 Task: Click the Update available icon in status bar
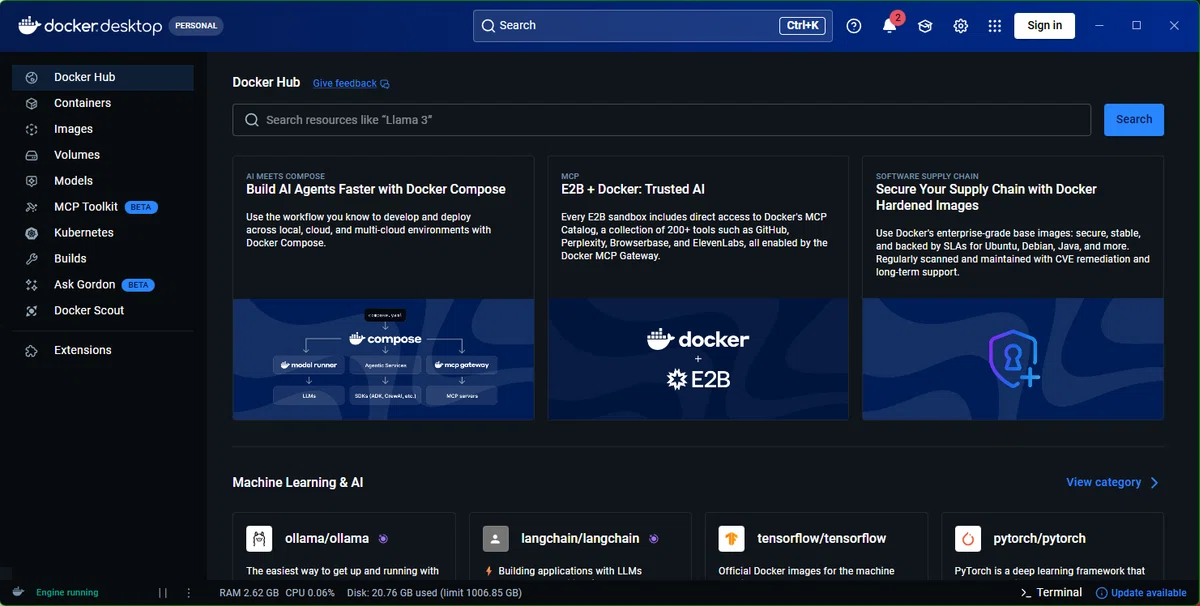[1102, 592]
